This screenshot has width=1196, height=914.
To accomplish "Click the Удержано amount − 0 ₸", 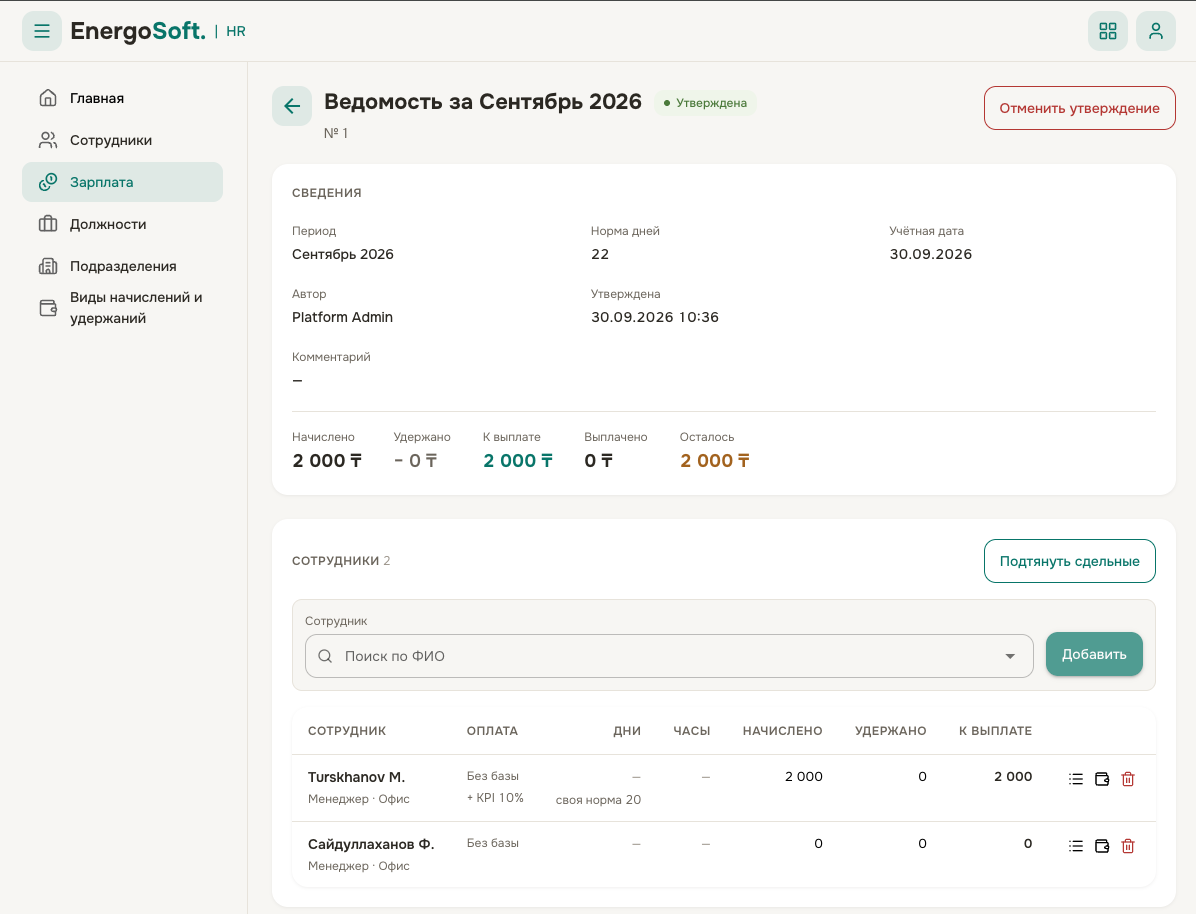I will (416, 461).
